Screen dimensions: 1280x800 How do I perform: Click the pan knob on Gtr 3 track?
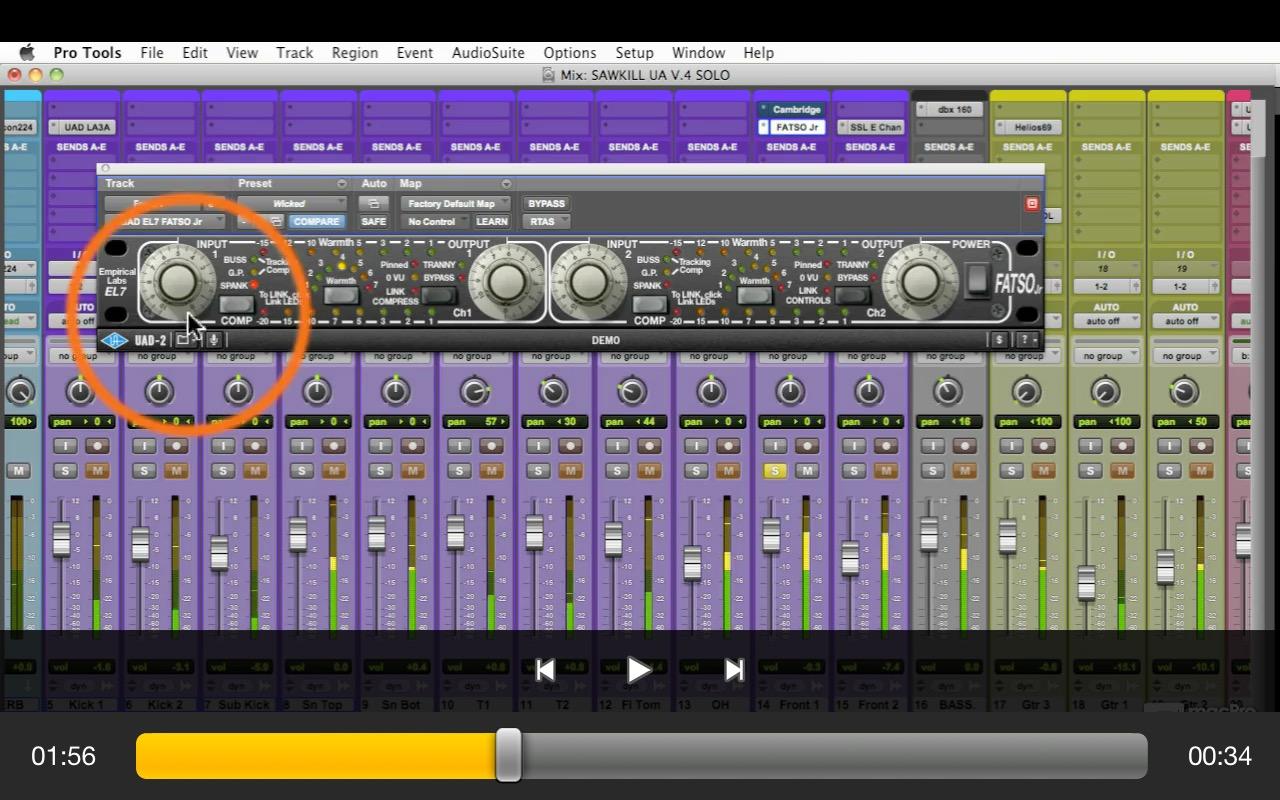pyautogui.click(x=1027, y=391)
